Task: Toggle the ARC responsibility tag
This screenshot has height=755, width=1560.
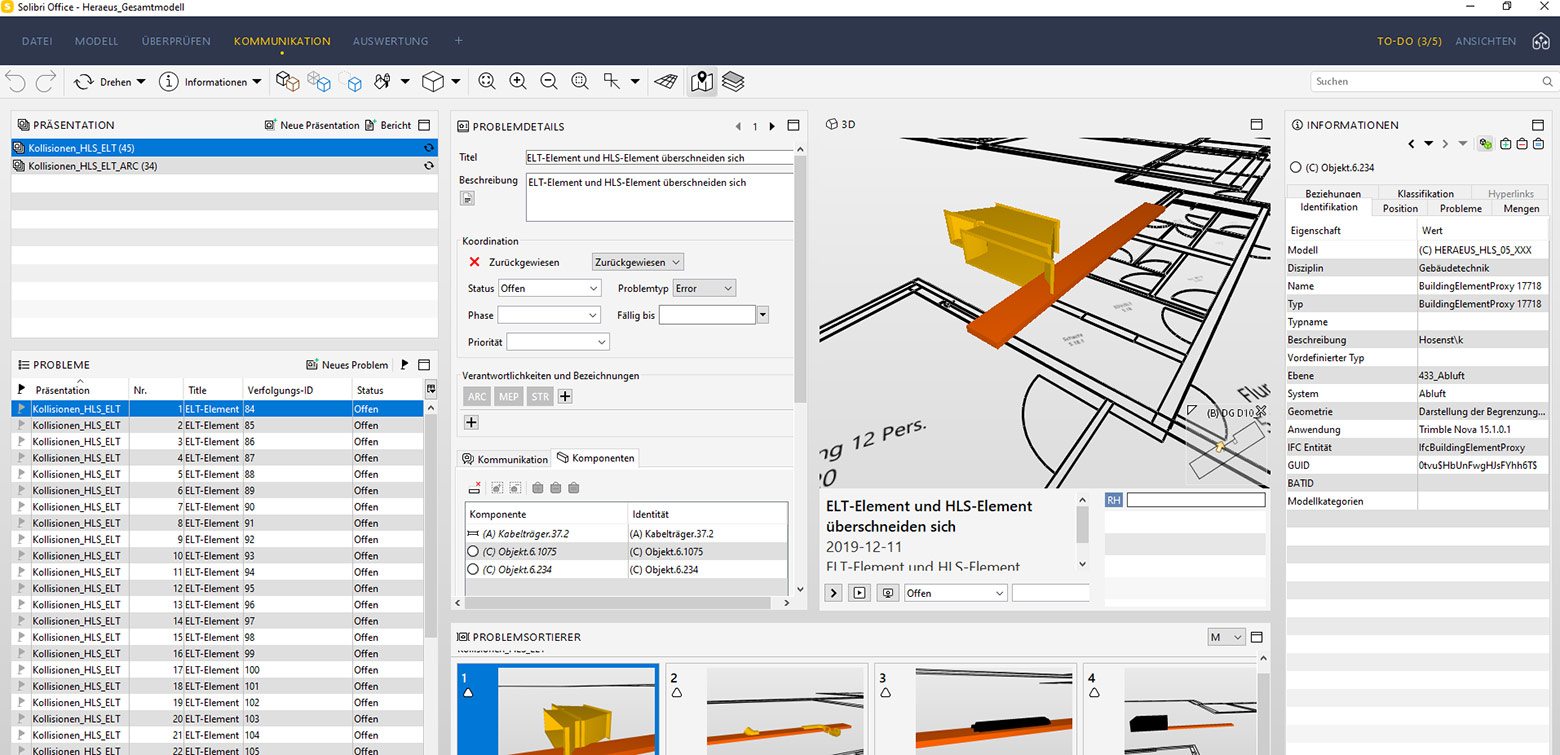Action: (x=478, y=397)
